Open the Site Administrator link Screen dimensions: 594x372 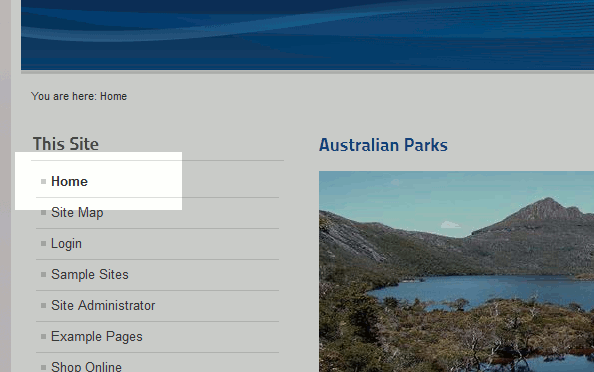click(103, 305)
